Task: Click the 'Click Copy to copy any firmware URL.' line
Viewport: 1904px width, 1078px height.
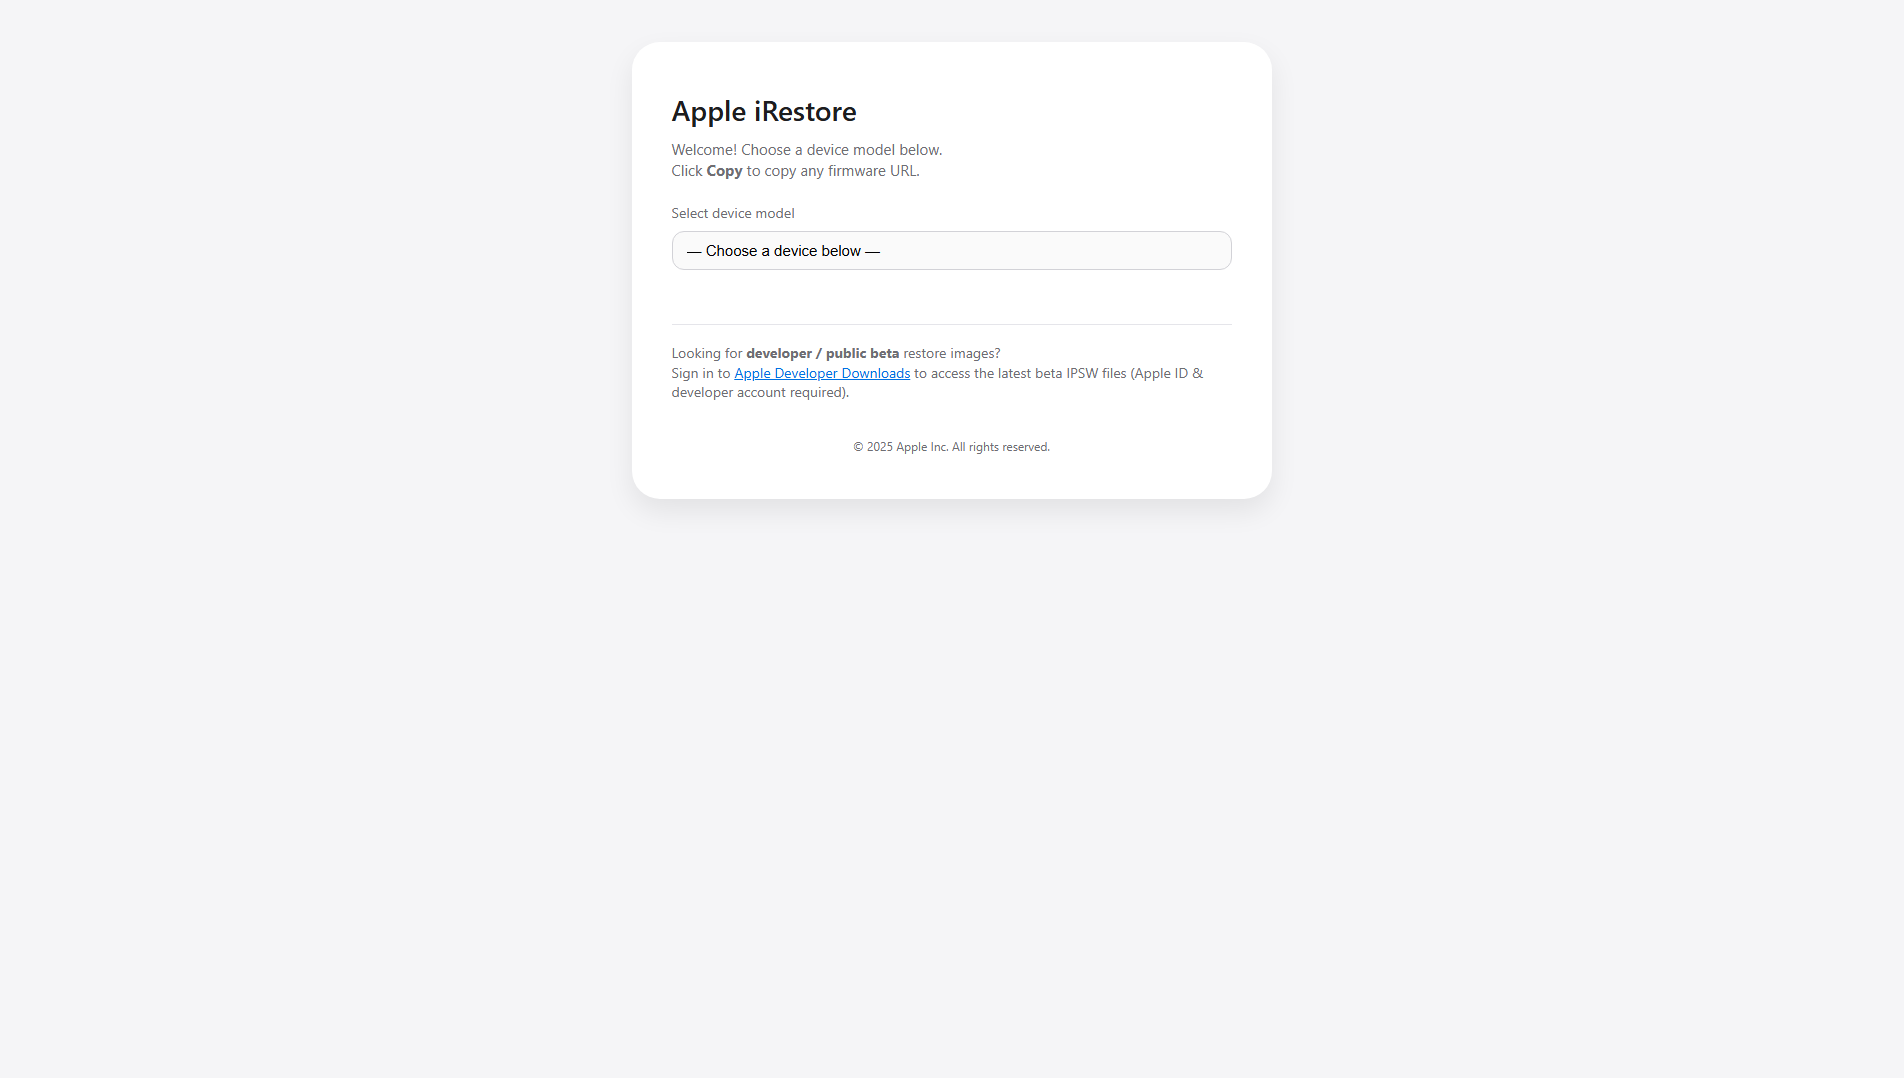Action: [795, 171]
